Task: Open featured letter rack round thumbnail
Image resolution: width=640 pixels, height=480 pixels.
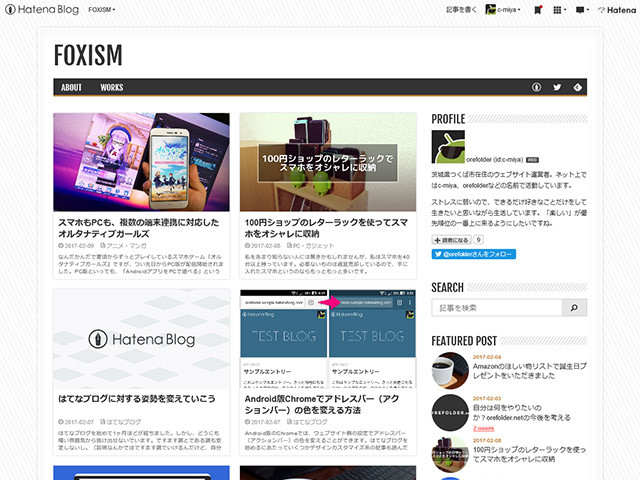Action: 450,454
